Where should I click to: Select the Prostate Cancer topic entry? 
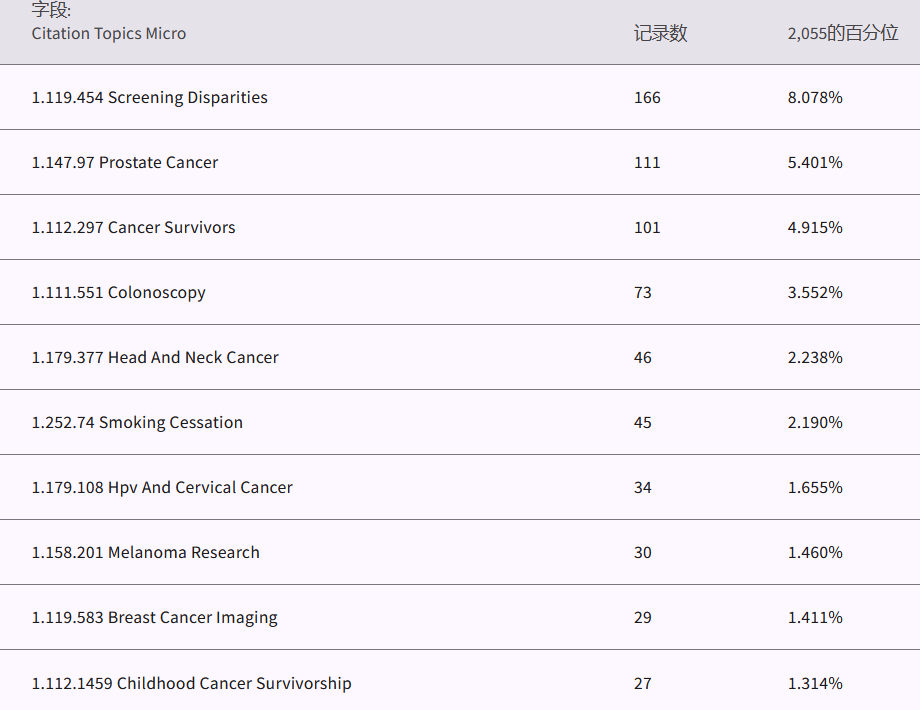coord(125,162)
